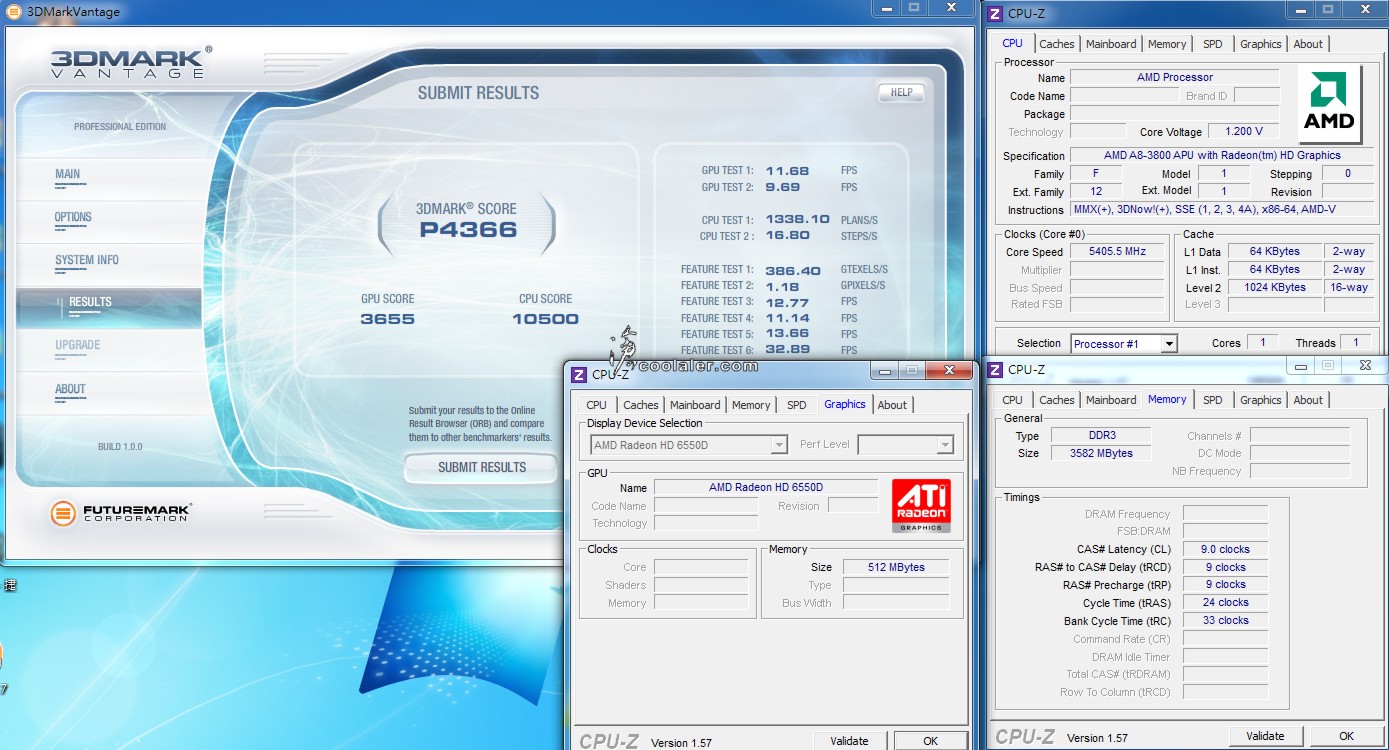Switch to SPD tab in top CPU-Z window
The image size is (1389, 750).
click(1213, 44)
